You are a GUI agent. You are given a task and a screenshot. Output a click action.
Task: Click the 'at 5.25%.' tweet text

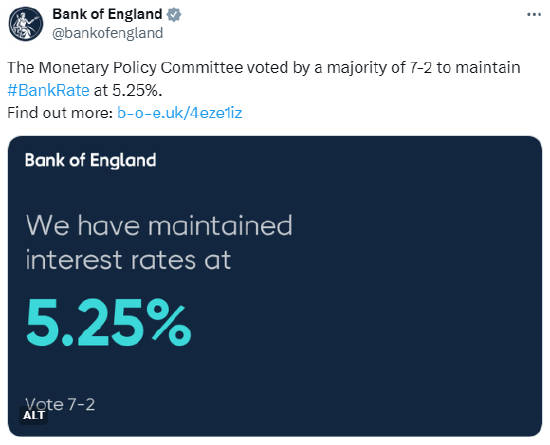click(128, 90)
